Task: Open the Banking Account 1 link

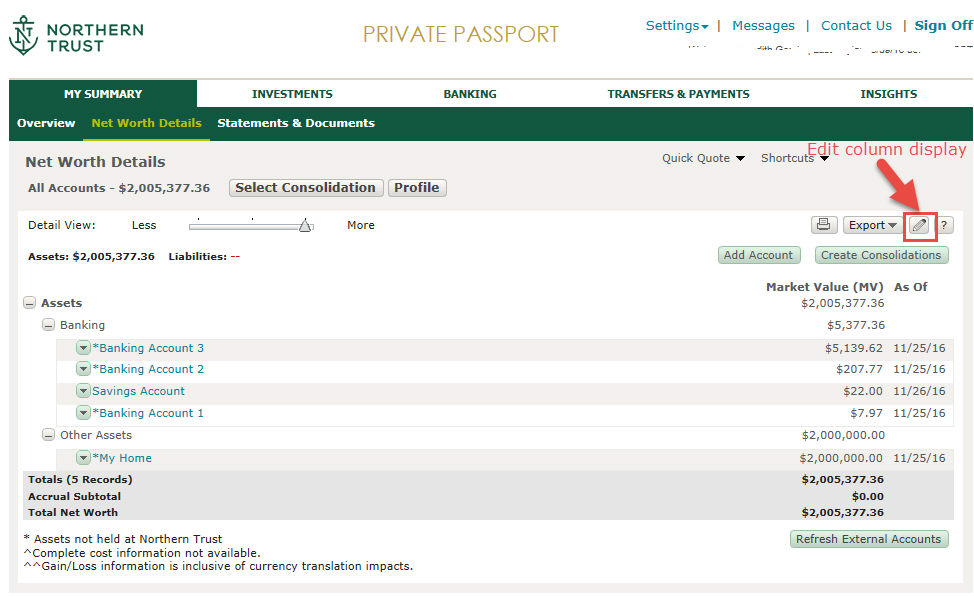Action: [148, 412]
